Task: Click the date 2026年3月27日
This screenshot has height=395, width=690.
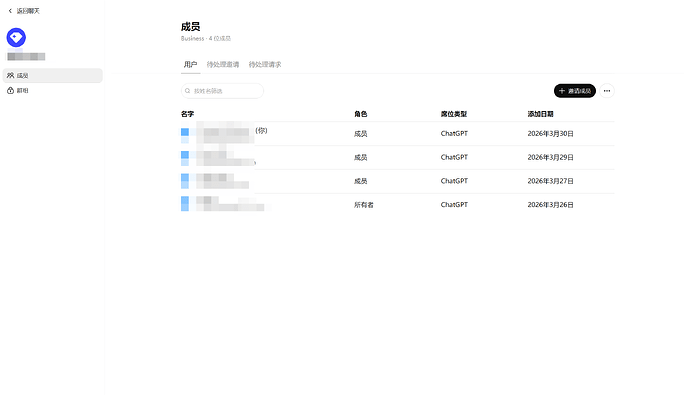Action: click(x=551, y=181)
